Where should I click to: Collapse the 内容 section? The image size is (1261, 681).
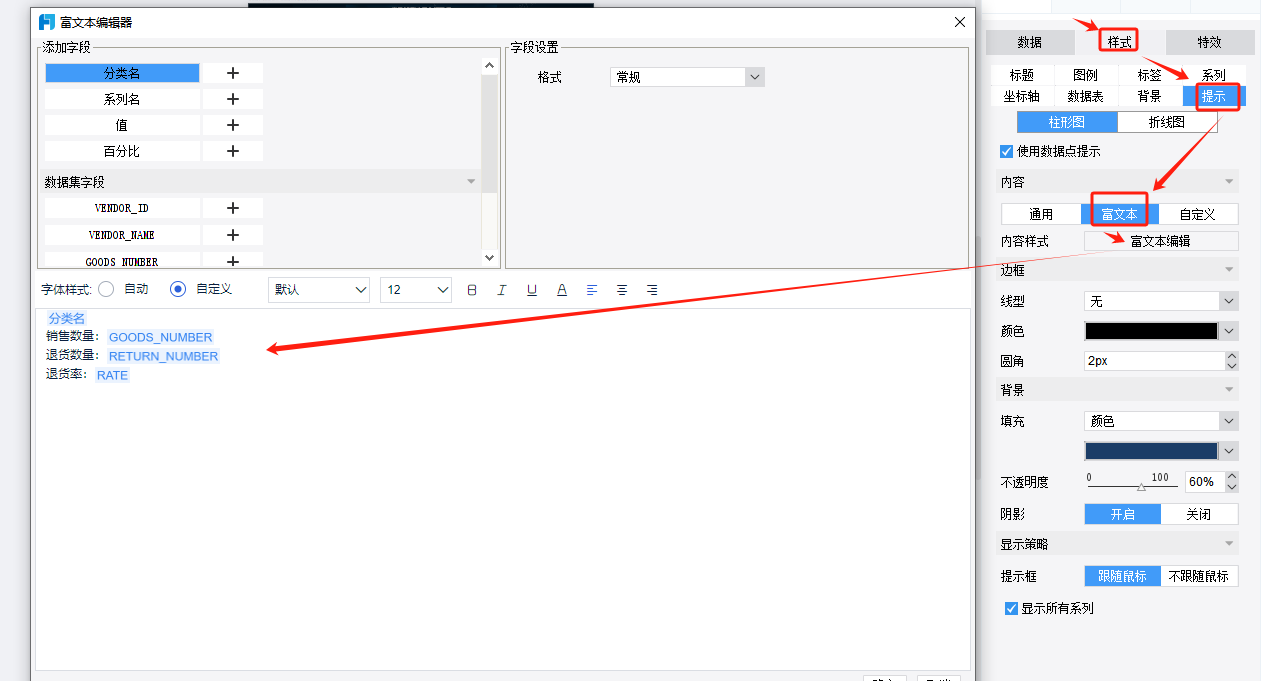[1230, 182]
